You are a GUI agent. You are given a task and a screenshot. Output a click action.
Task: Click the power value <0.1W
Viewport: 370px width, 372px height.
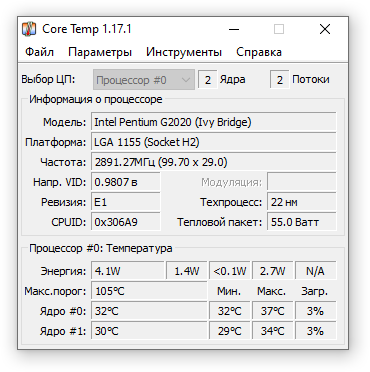[230, 271]
